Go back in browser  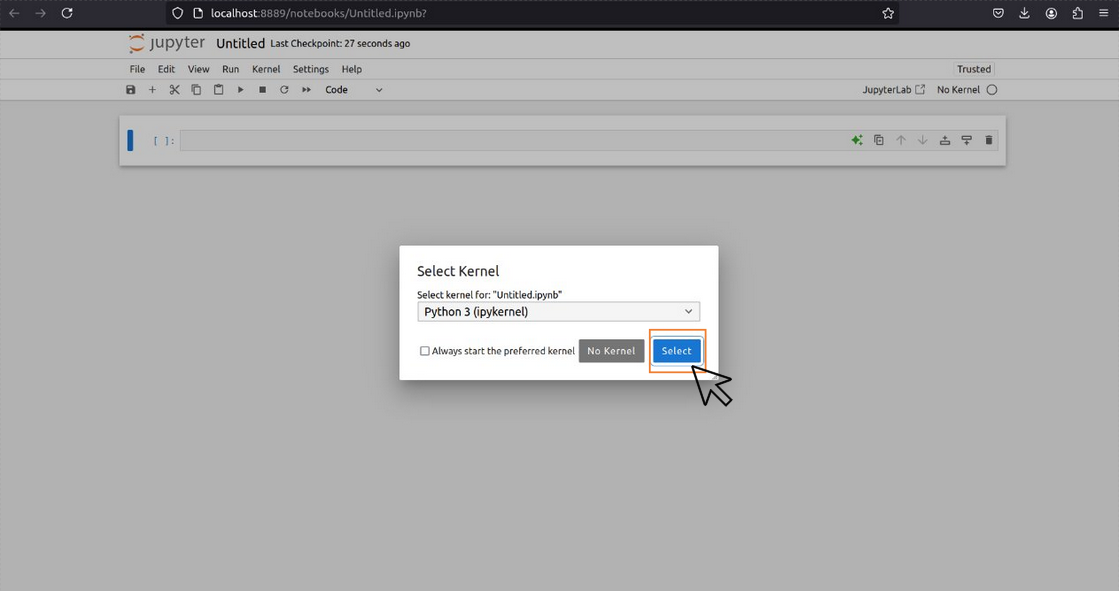tap(14, 13)
